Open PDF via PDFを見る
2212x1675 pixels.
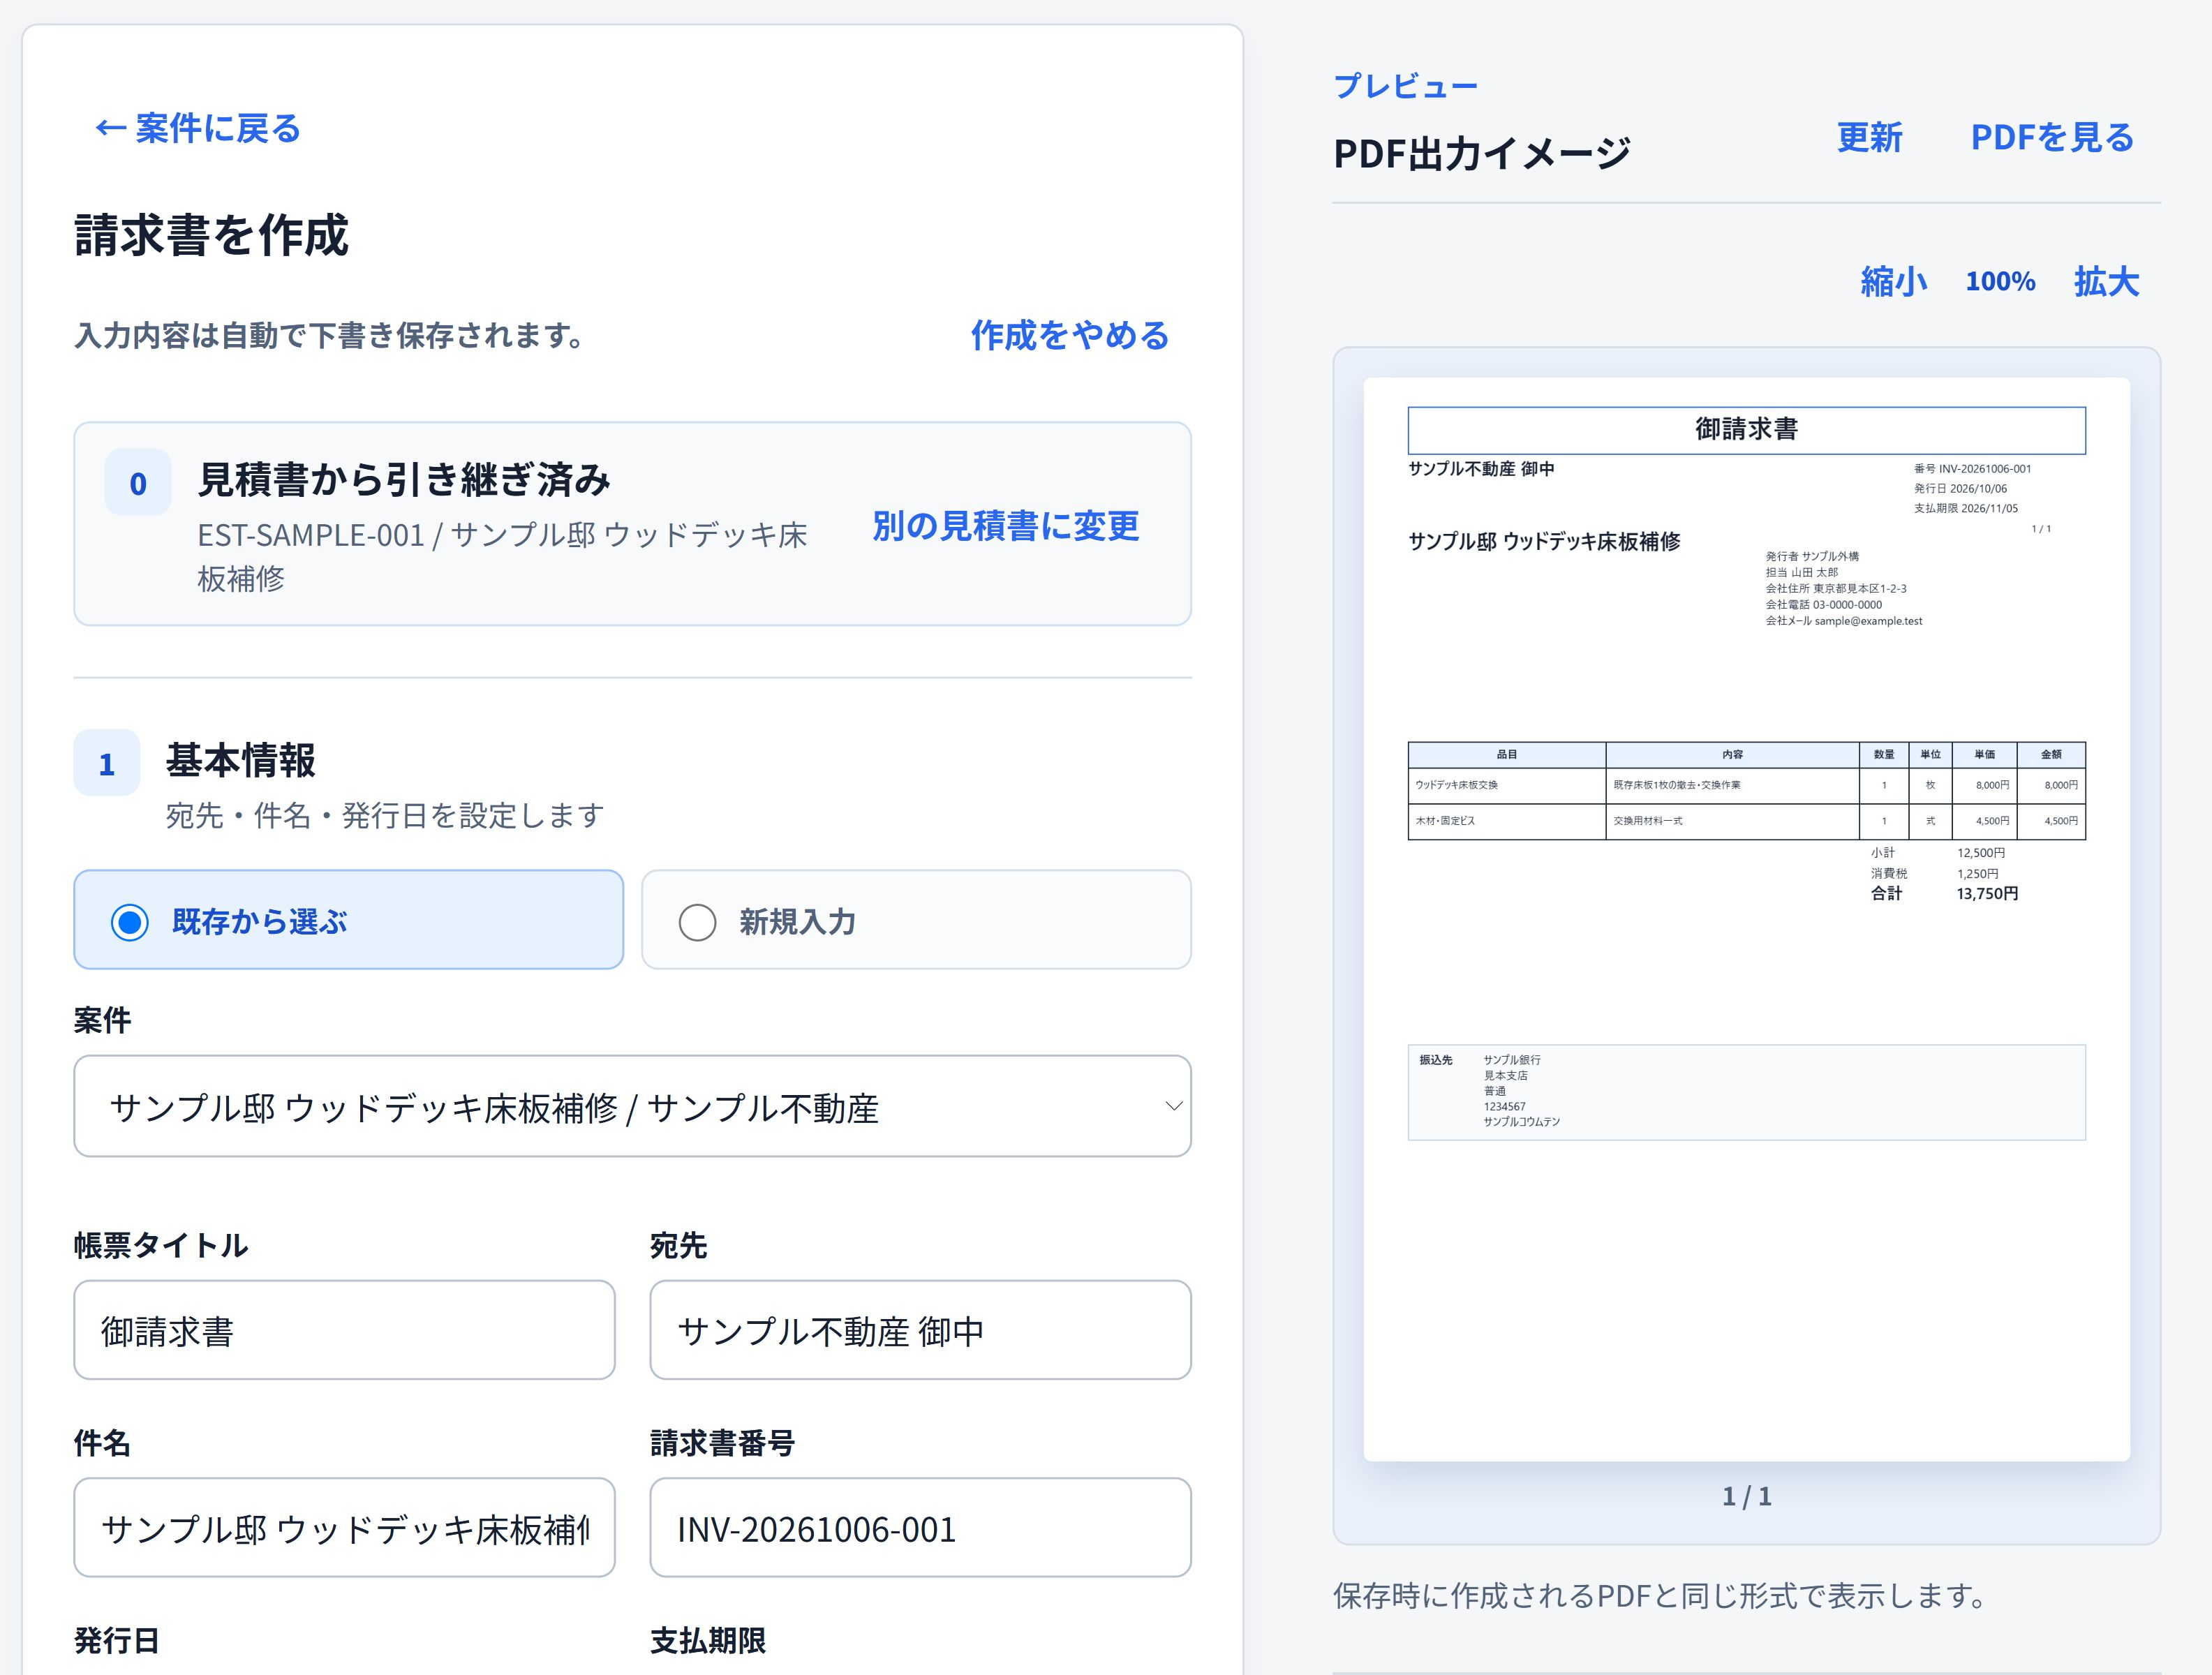[2052, 137]
